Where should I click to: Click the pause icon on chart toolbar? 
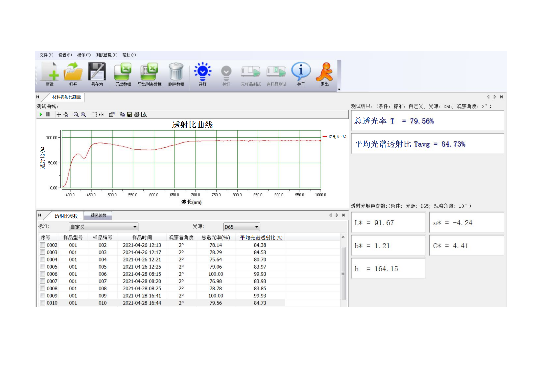click(48, 114)
